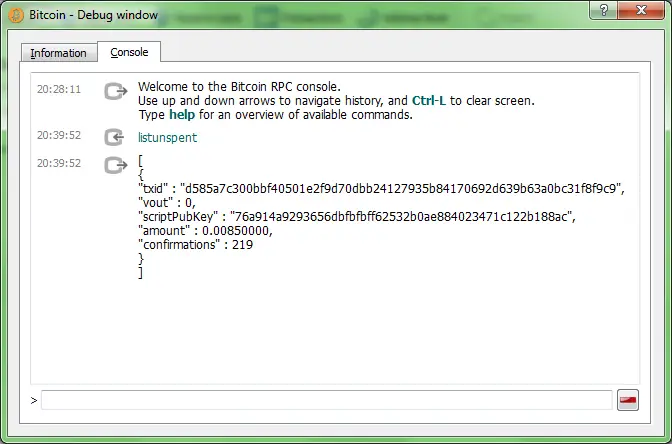672x444 pixels.
Task: Click the command input field
Action: tap(327, 400)
